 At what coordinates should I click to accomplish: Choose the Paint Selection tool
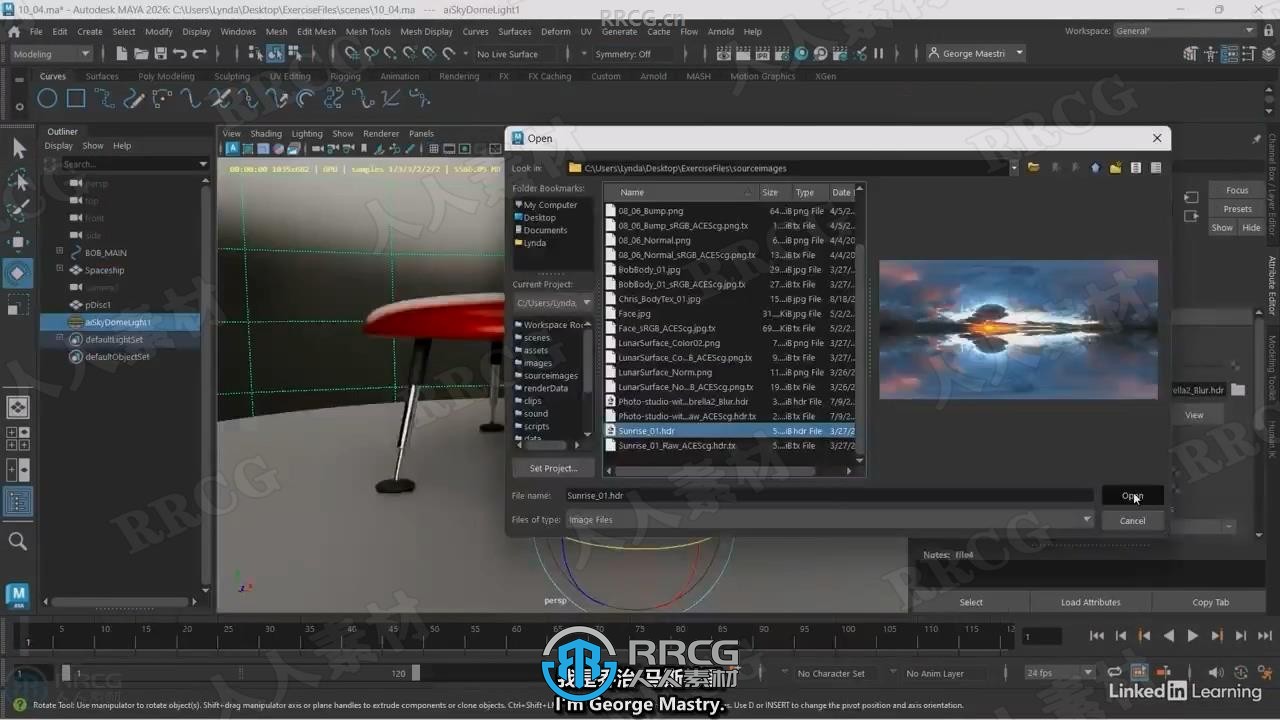point(18,211)
